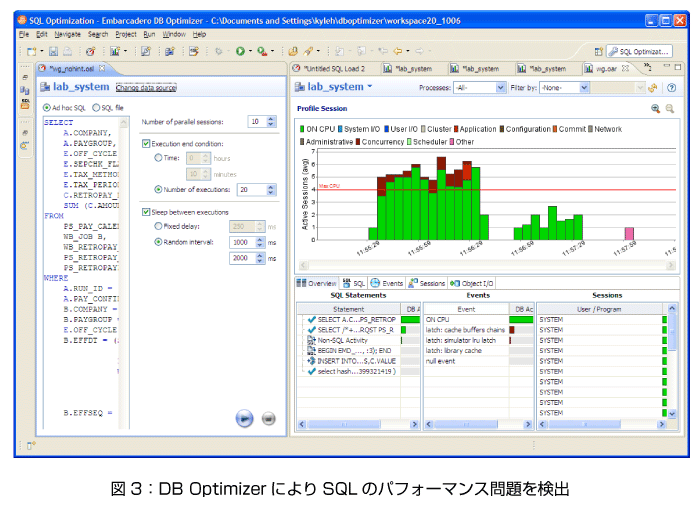Expand lab_system data source dropdown arrow
Image resolution: width=700 pixels, height=507 pixels.
tap(370, 87)
